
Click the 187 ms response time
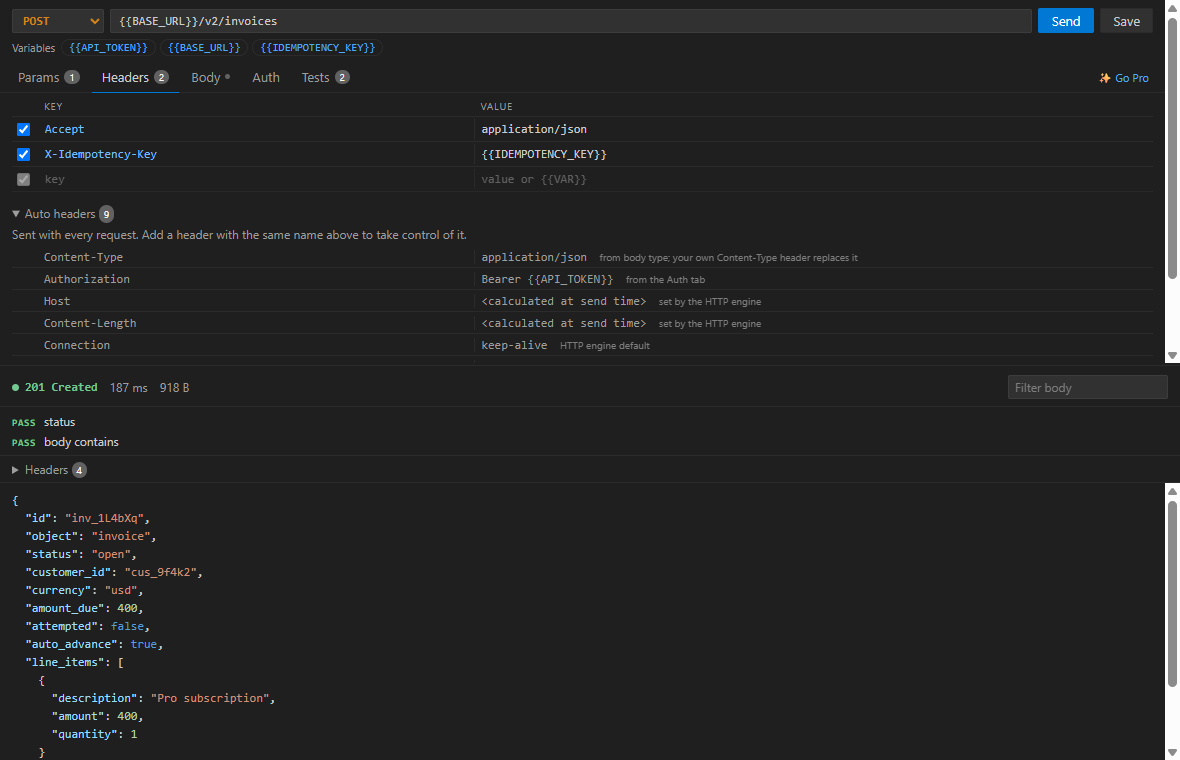click(x=129, y=388)
